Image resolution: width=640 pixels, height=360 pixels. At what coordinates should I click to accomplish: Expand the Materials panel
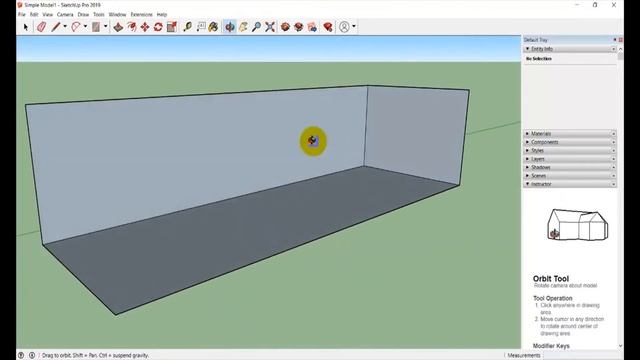coord(527,133)
